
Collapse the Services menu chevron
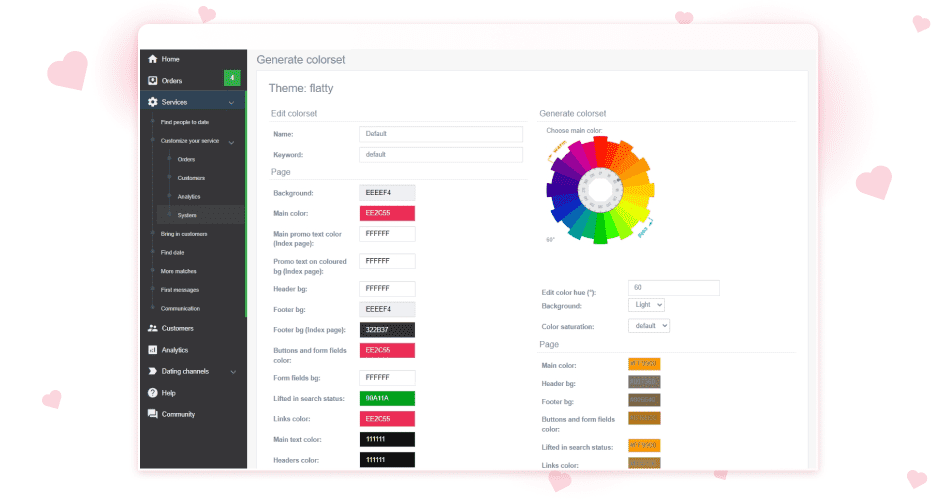(x=232, y=102)
